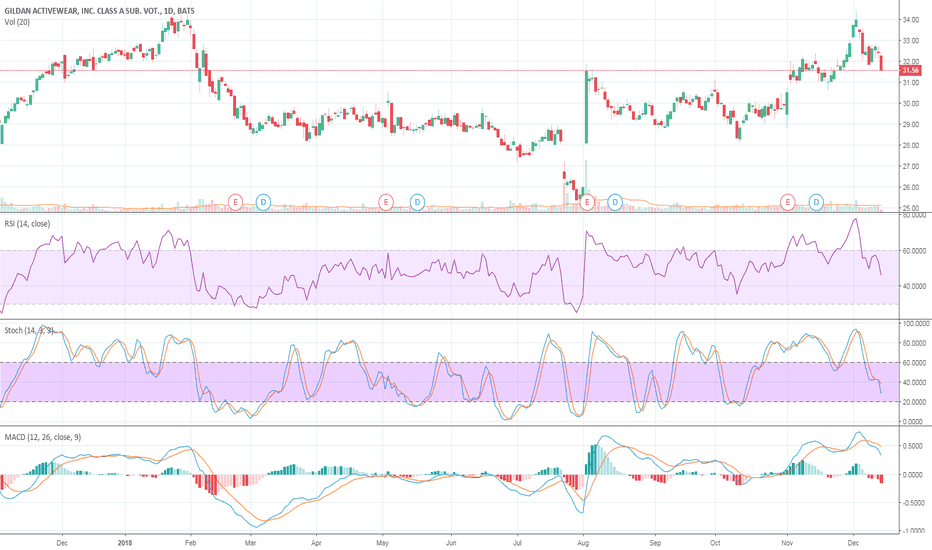Click the 30.00 price axis label
This screenshot has width=932, height=550.
(x=911, y=103)
